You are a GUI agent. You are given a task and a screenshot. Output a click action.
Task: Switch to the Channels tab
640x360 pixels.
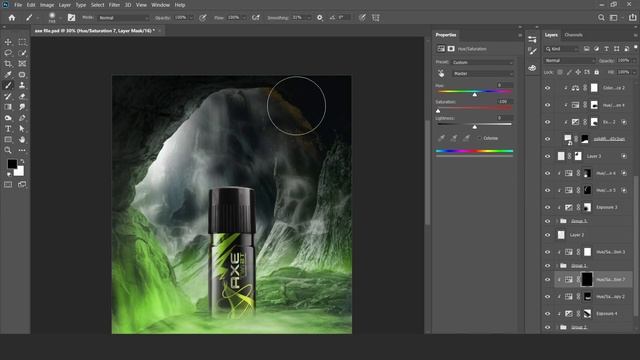pyautogui.click(x=573, y=35)
